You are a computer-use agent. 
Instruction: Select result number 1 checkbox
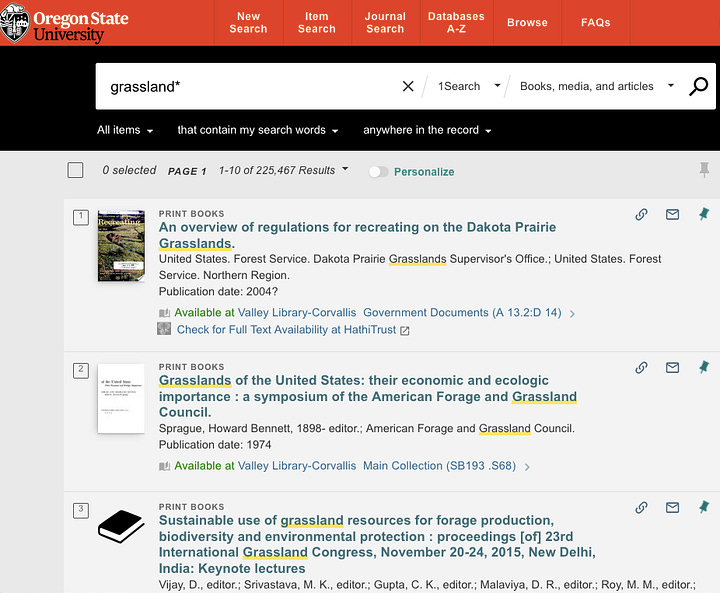[x=81, y=218]
